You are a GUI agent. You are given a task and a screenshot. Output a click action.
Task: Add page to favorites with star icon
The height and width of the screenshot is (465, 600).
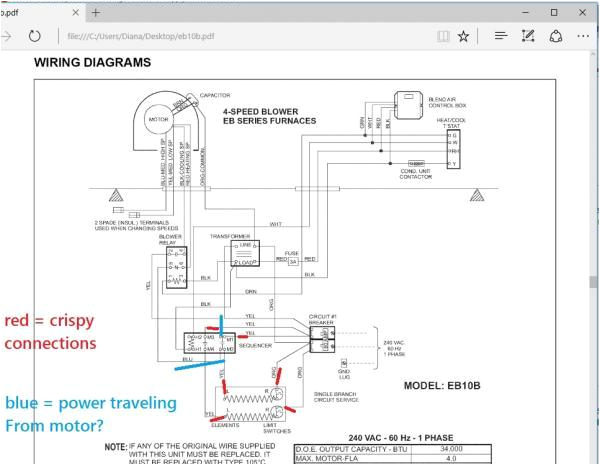coord(465,37)
